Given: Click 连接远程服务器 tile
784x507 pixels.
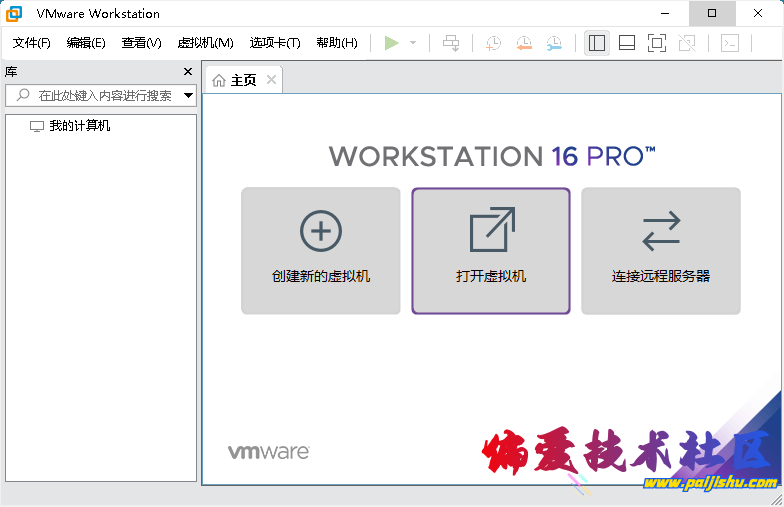Looking at the screenshot, I should 661,251.
